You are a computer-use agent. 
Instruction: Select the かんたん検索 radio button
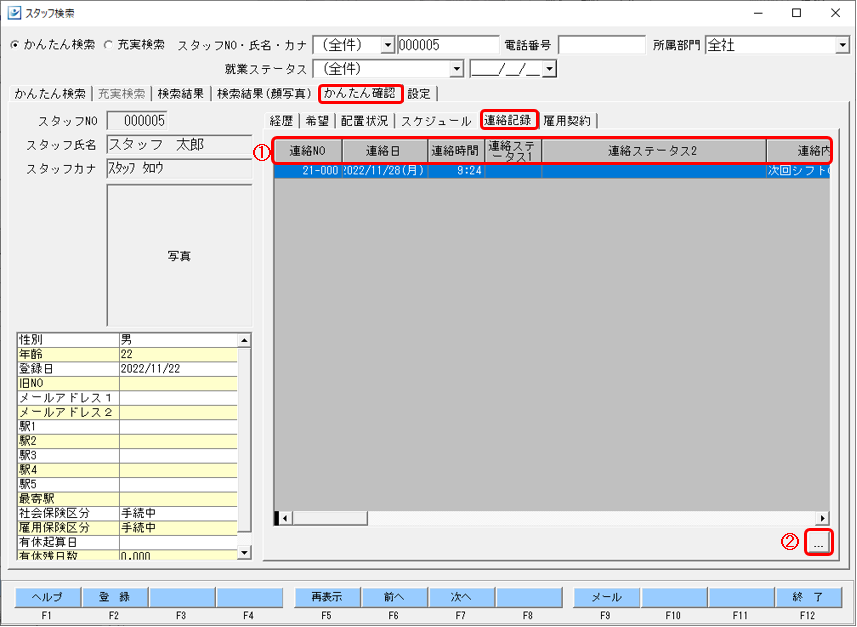(x=15, y=45)
